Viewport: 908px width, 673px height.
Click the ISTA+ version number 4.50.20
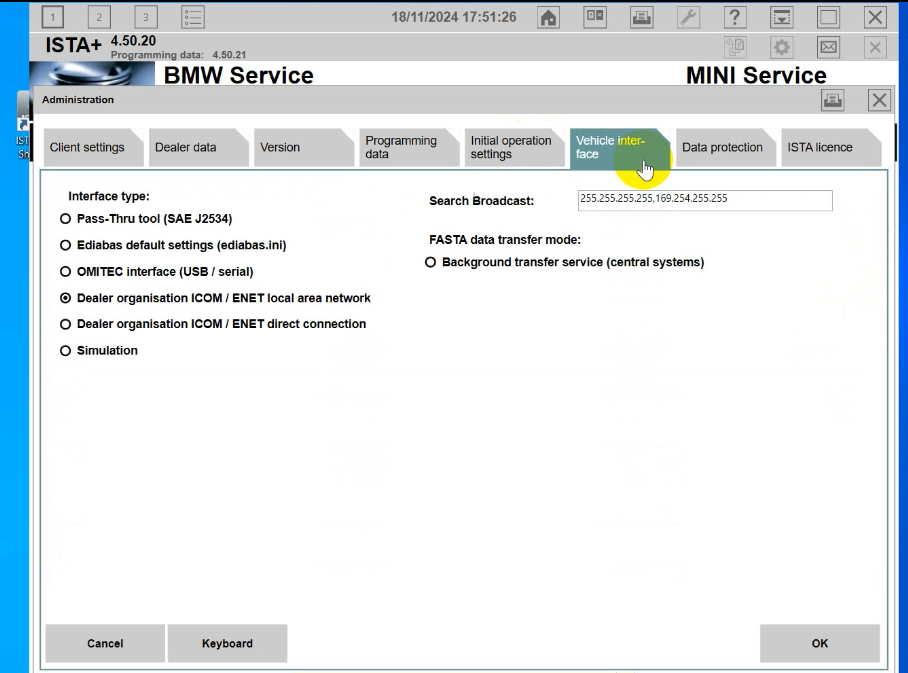click(x=133, y=41)
